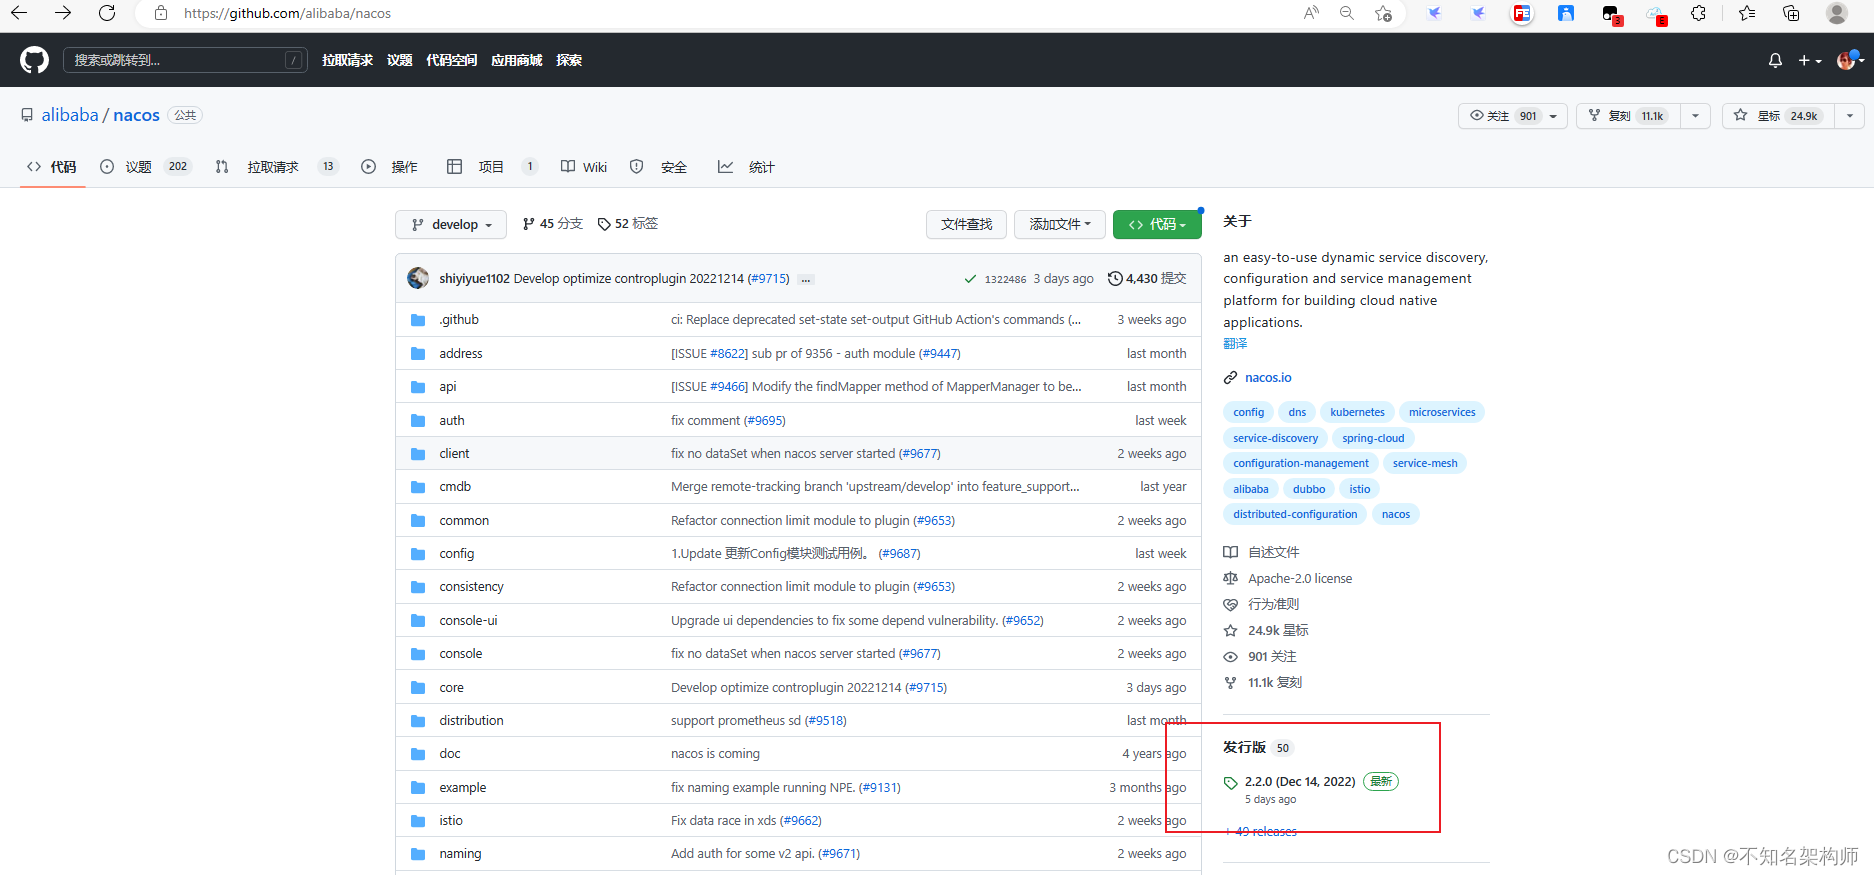1874x875 pixels.
Task: Select the spring-cloud topic tag
Action: (1373, 438)
